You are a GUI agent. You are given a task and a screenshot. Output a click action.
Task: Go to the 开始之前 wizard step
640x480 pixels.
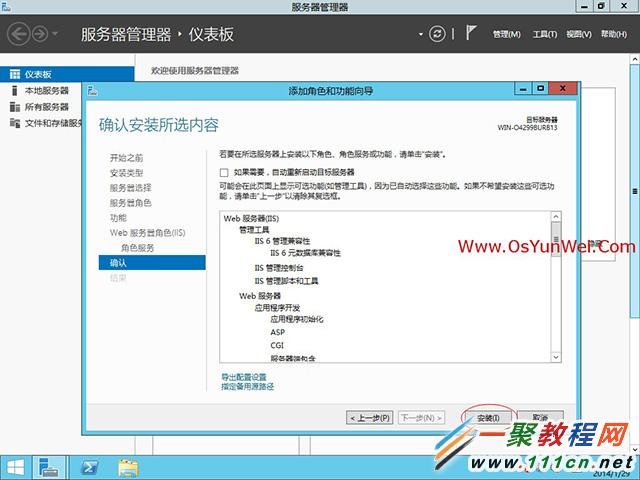tap(127, 158)
